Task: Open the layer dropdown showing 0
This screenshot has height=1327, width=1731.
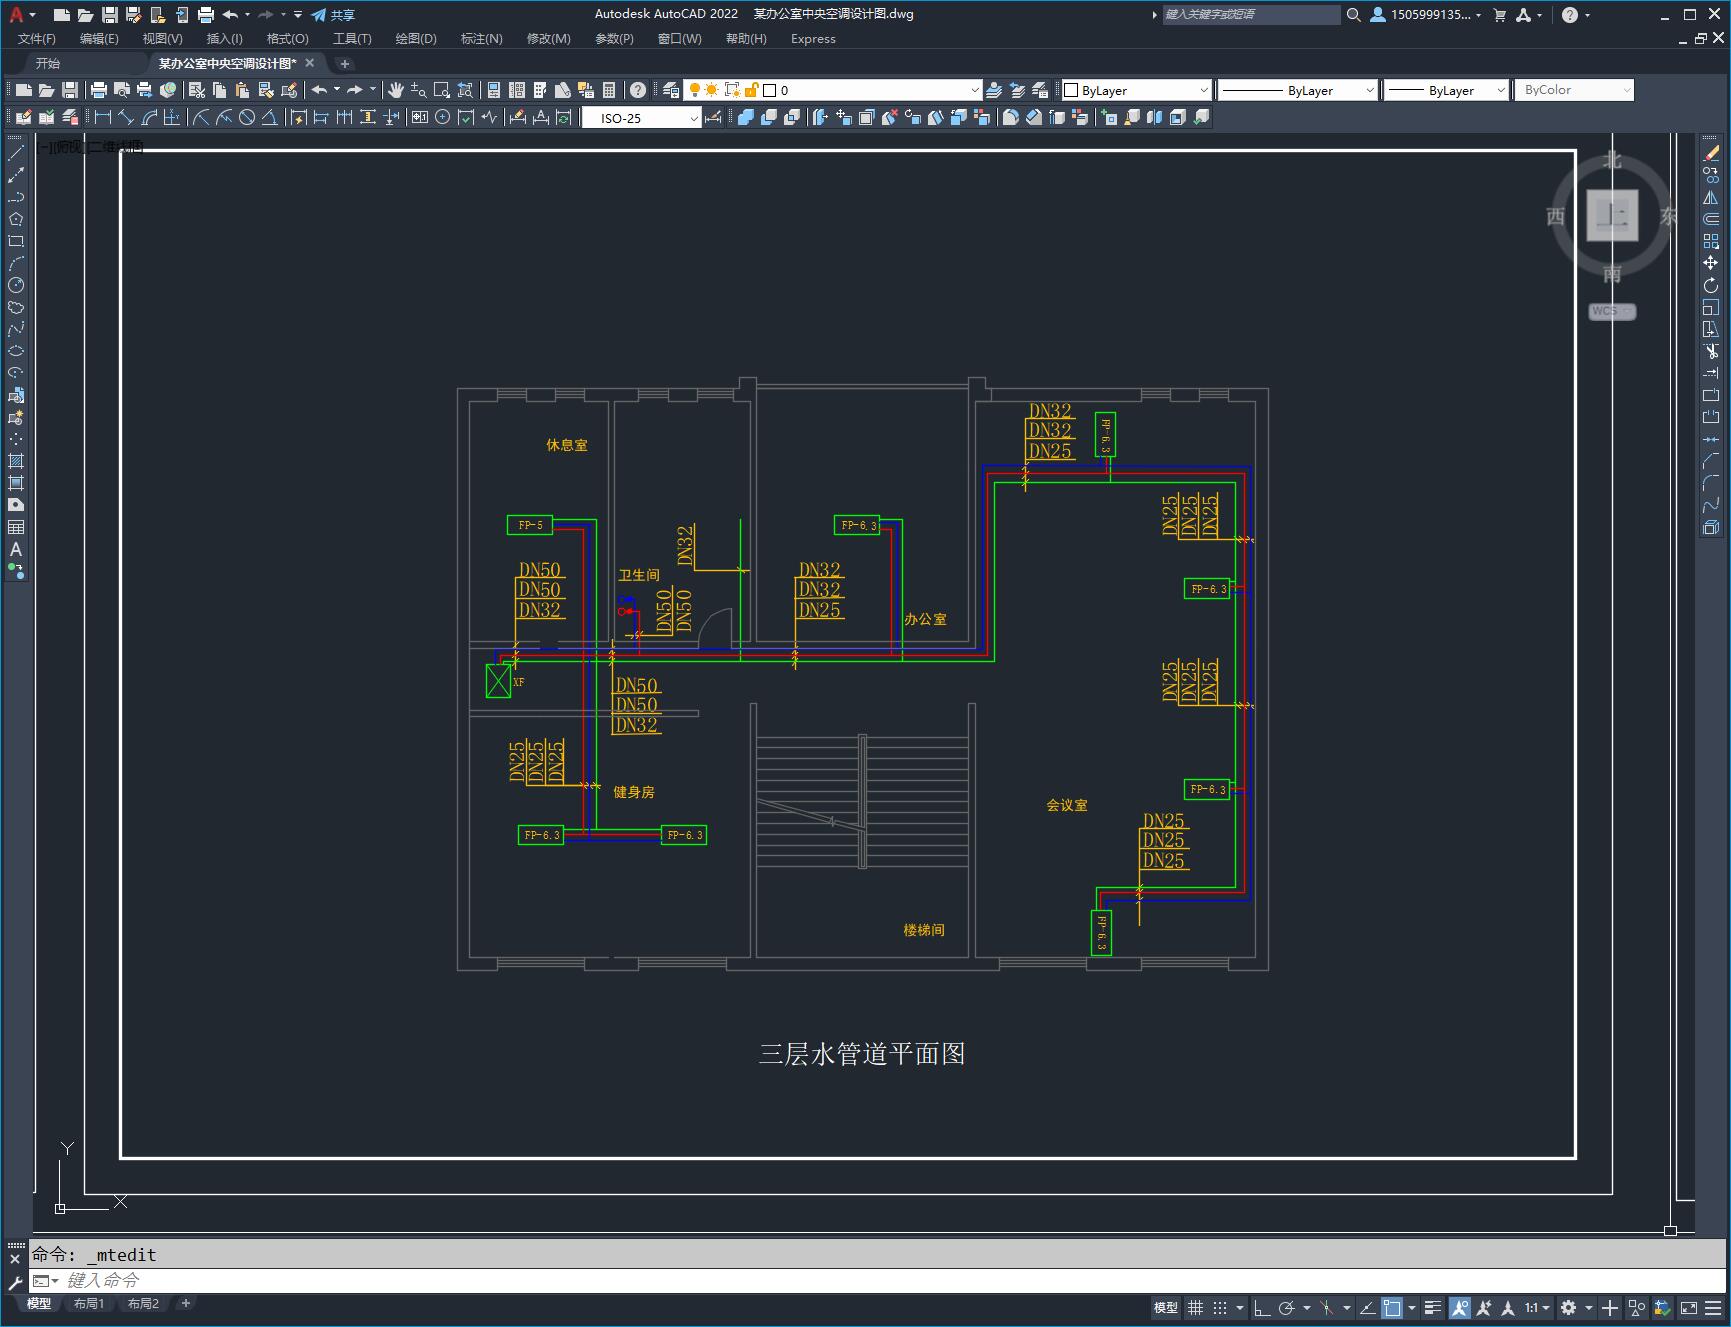Action: click(832, 90)
